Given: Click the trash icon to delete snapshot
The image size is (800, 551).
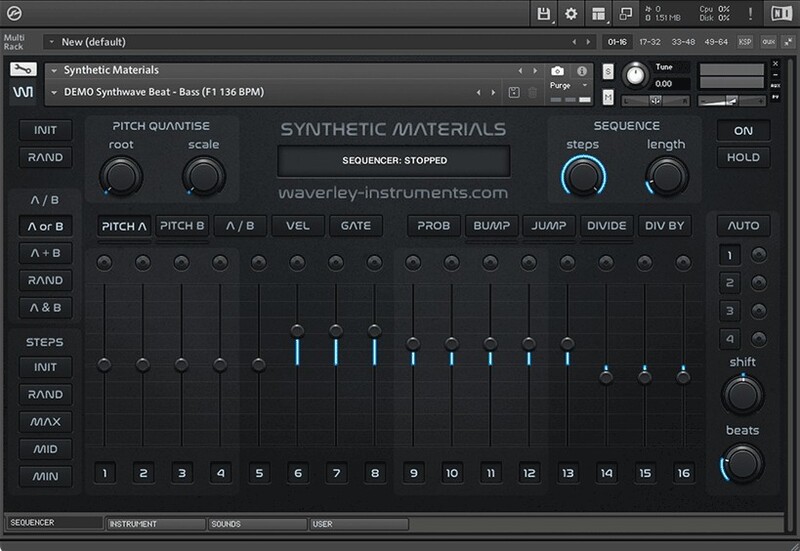Looking at the screenshot, I should pos(532,92).
